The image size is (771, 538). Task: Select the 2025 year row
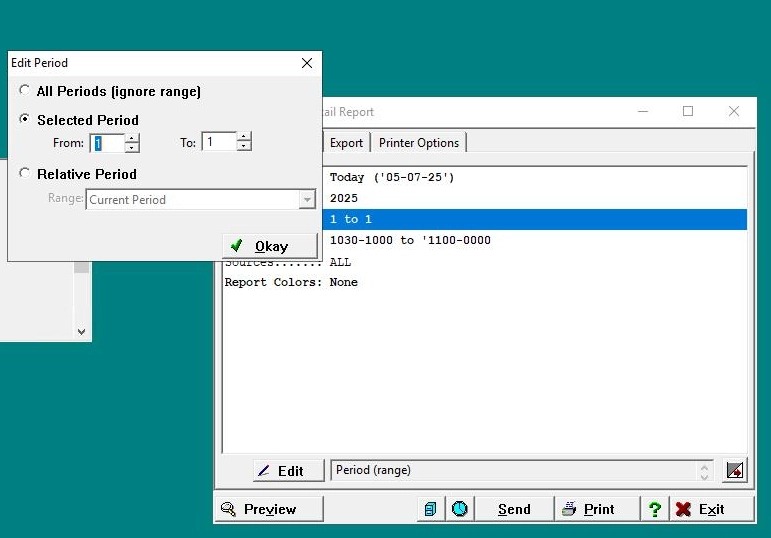(535, 198)
